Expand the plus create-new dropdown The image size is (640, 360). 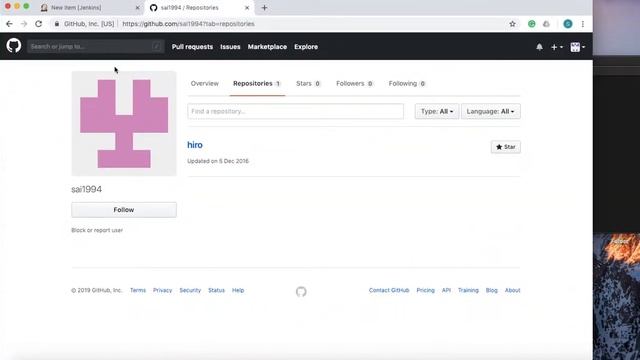coord(557,47)
